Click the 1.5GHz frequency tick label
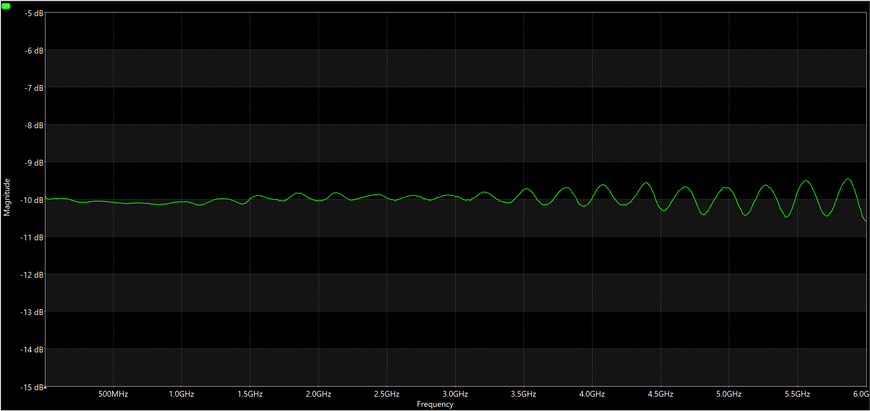The height and width of the screenshot is (411, 870). pyautogui.click(x=250, y=394)
